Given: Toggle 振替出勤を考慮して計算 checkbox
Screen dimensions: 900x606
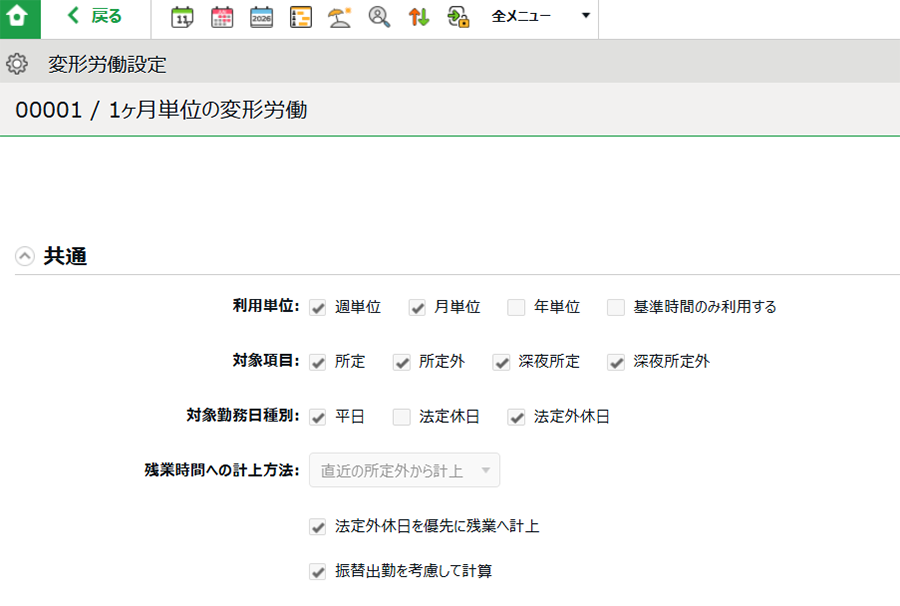Looking at the screenshot, I should [317, 571].
